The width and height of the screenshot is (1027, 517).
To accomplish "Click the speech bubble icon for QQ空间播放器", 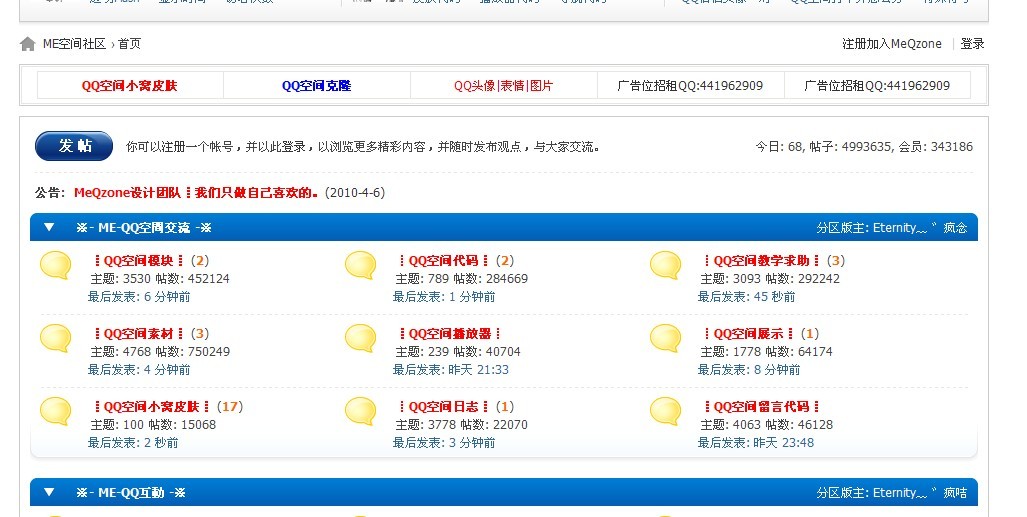I will [360, 339].
